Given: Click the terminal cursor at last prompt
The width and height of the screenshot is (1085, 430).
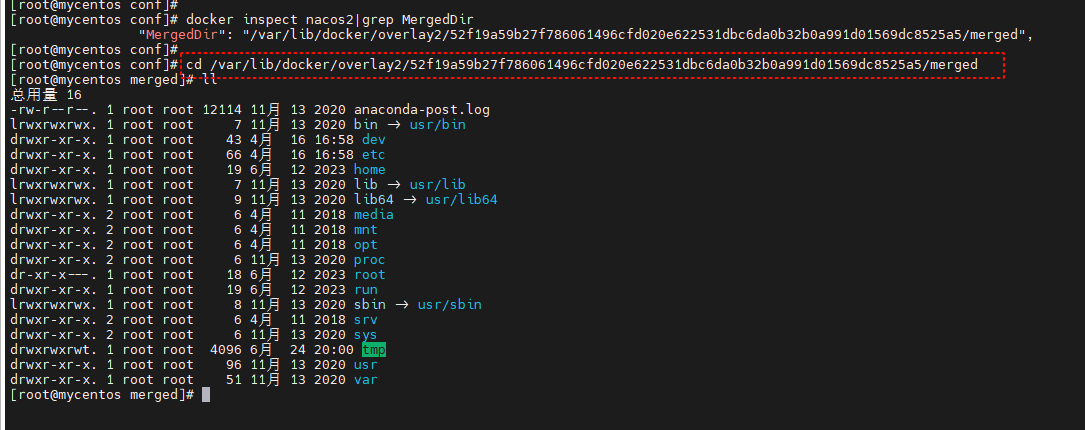Looking at the screenshot, I should point(206,395).
